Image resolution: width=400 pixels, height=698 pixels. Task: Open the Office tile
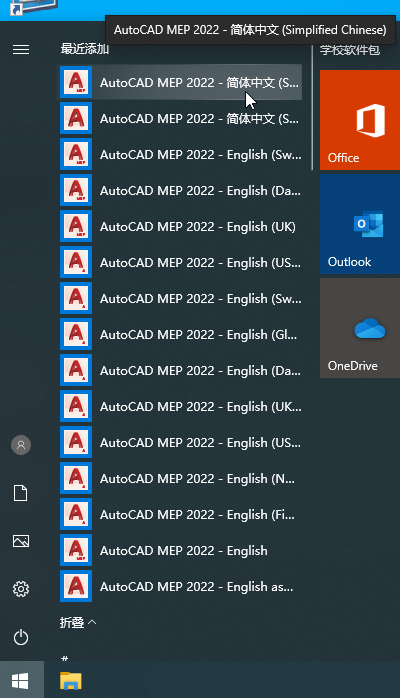tap(360, 120)
